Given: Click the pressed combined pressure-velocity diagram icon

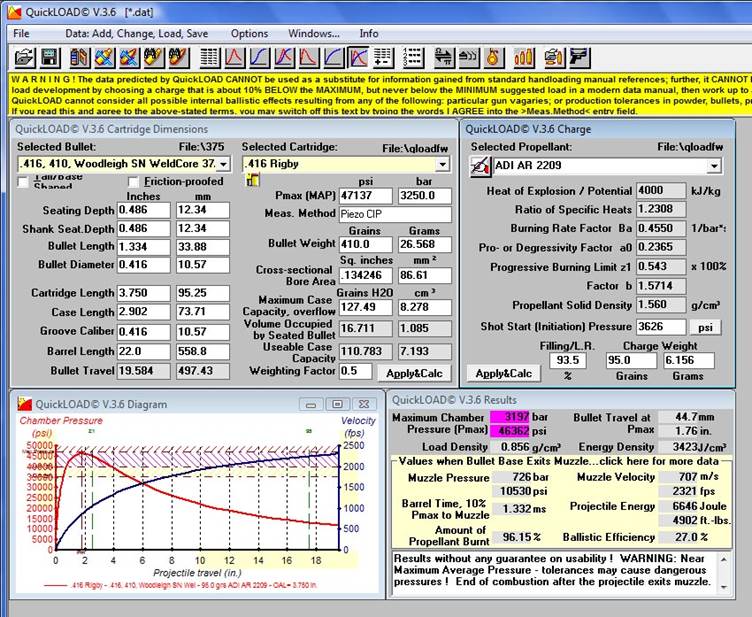Looking at the screenshot, I should pos(358,58).
